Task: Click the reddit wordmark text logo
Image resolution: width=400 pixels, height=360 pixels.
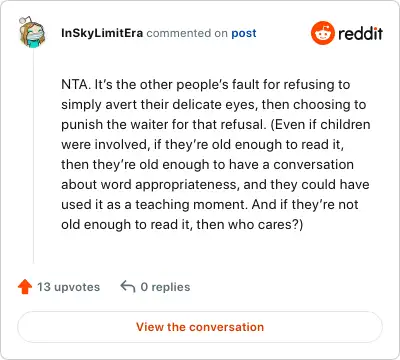Action: (x=360, y=33)
